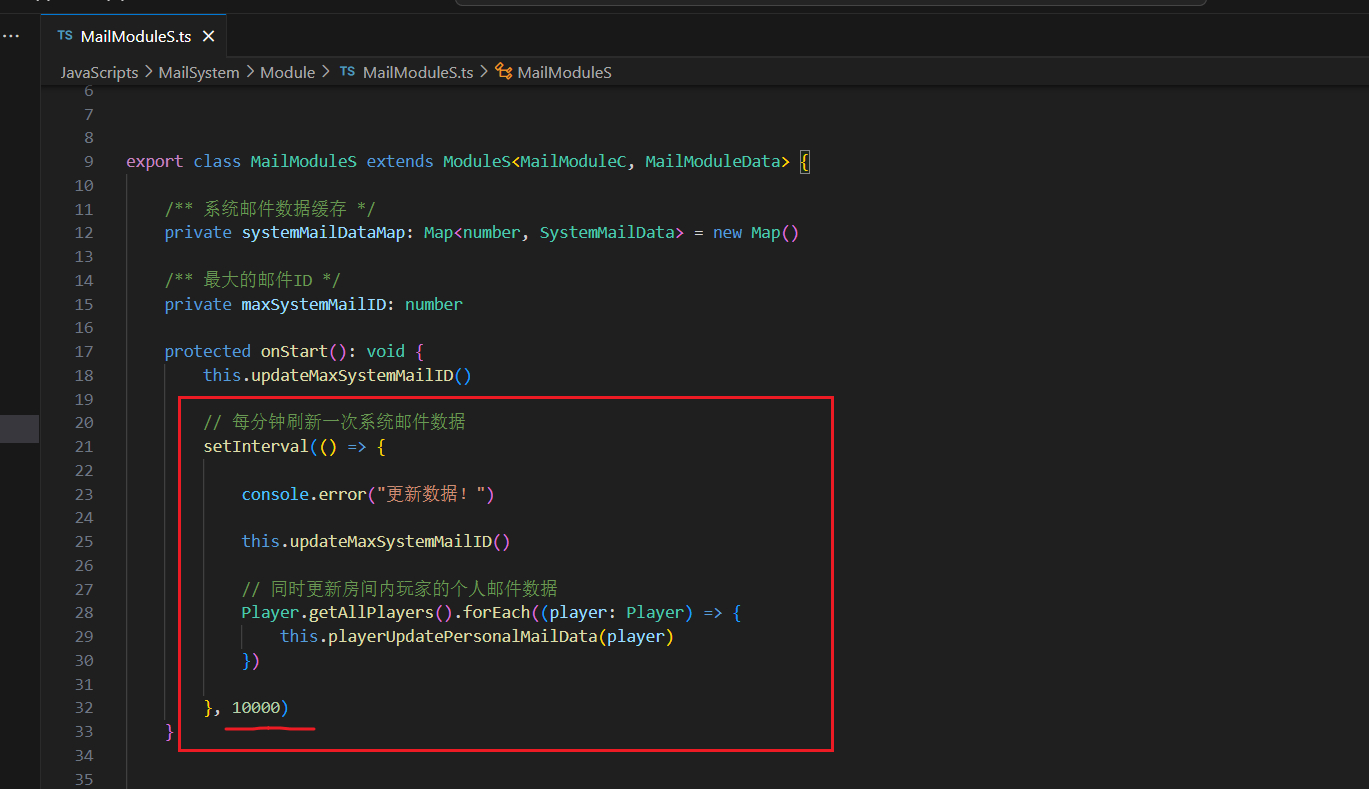Image resolution: width=1369 pixels, height=789 pixels.
Task: Click 'protected' keyword on line 17
Action: click(x=208, y=351)
